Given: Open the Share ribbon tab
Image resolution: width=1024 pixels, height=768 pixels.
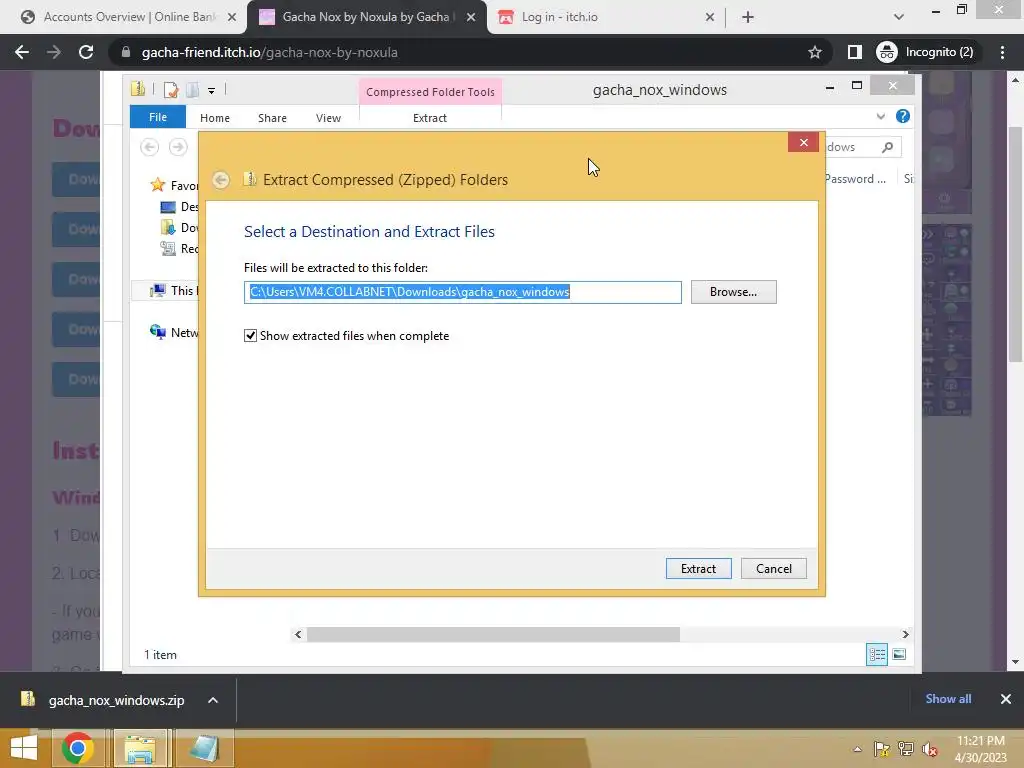Looking at the screenshot, I should point(272,118).
